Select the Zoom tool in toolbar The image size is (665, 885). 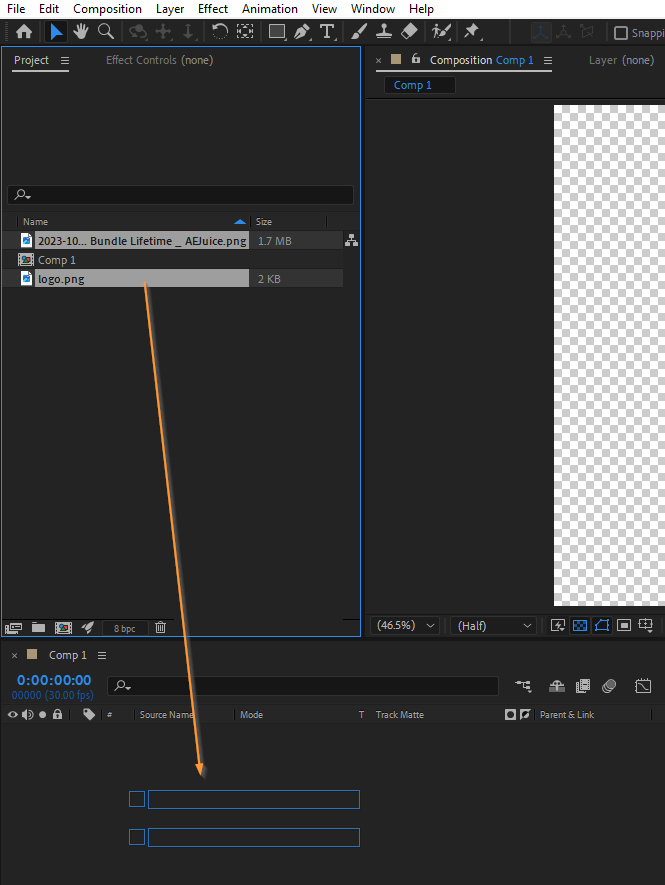coord(106,31)
